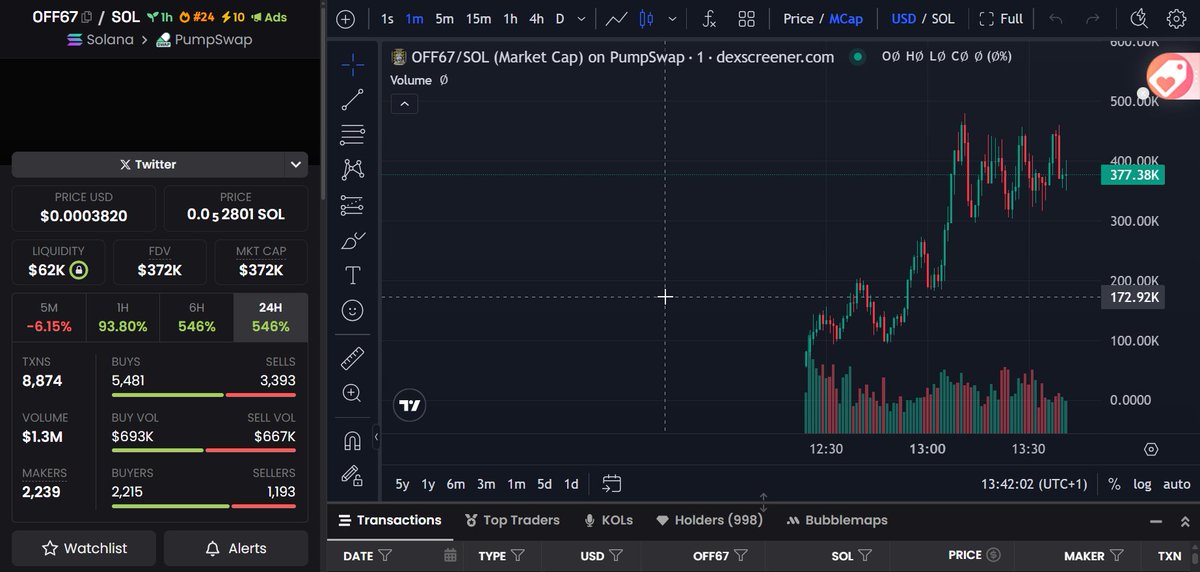Set chart interval to 1h
The height and width of the screenshot is (572, 1200).
pyautogui.click(x=510, y=19)
